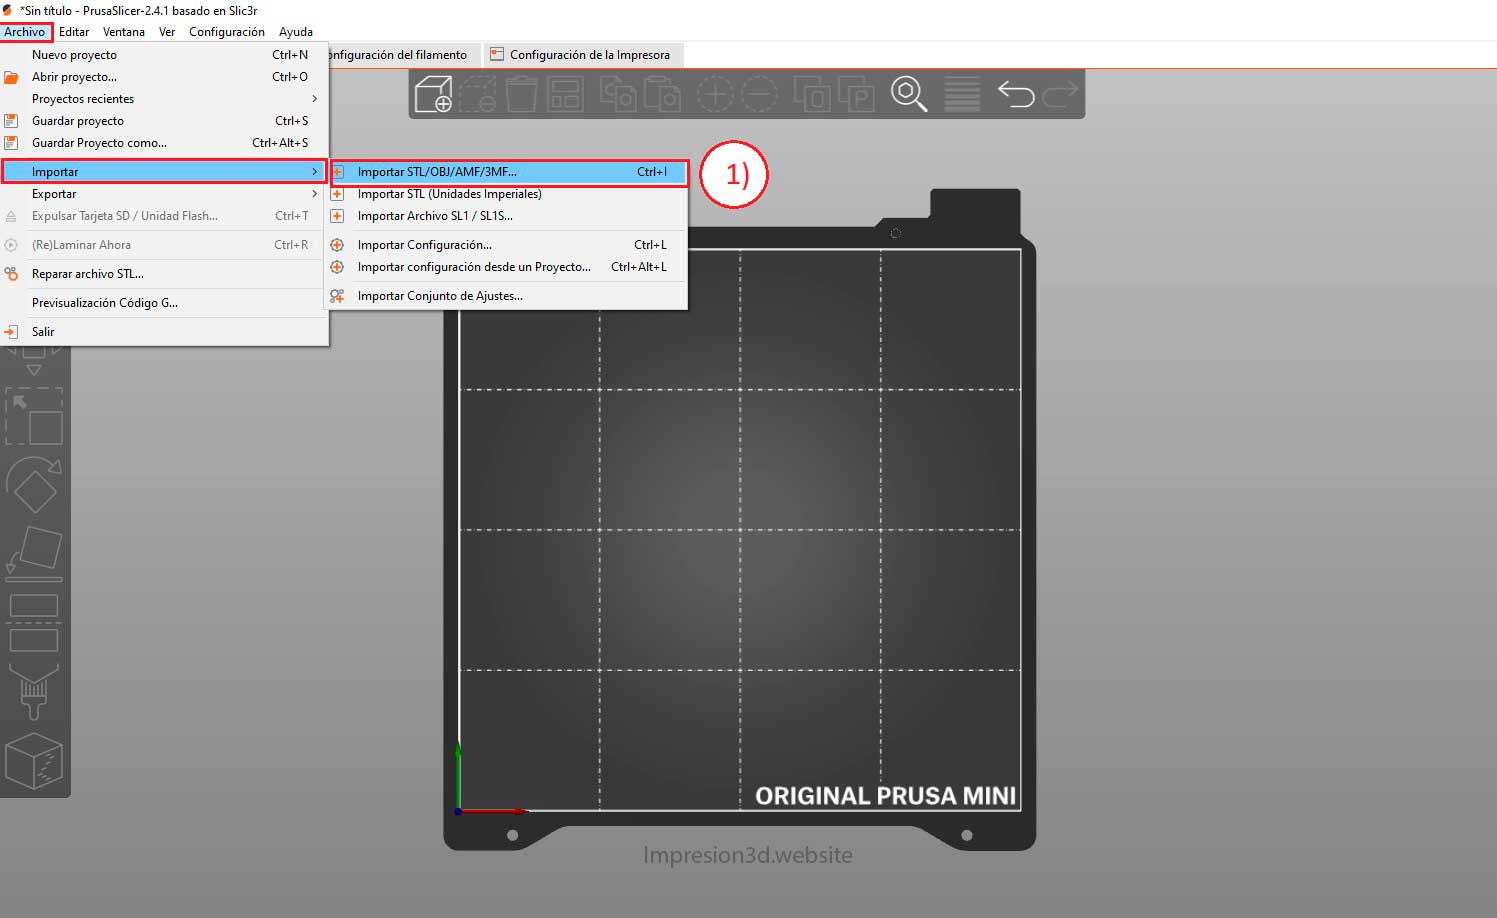The image size is (1497, 918).
Task: Select the Rotate gizmo tool
Action: click(34, 485)
